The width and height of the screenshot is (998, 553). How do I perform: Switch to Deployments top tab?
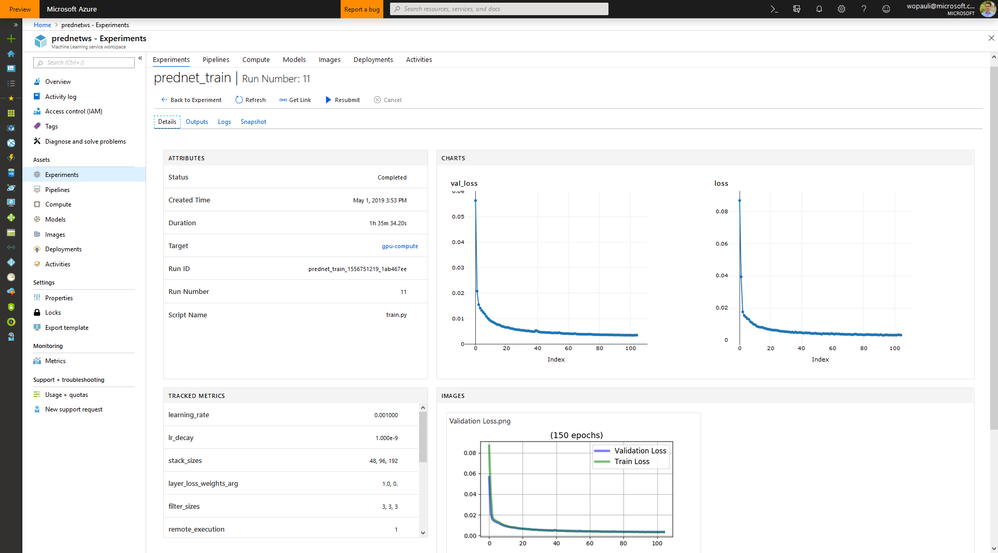pos(373,60)
